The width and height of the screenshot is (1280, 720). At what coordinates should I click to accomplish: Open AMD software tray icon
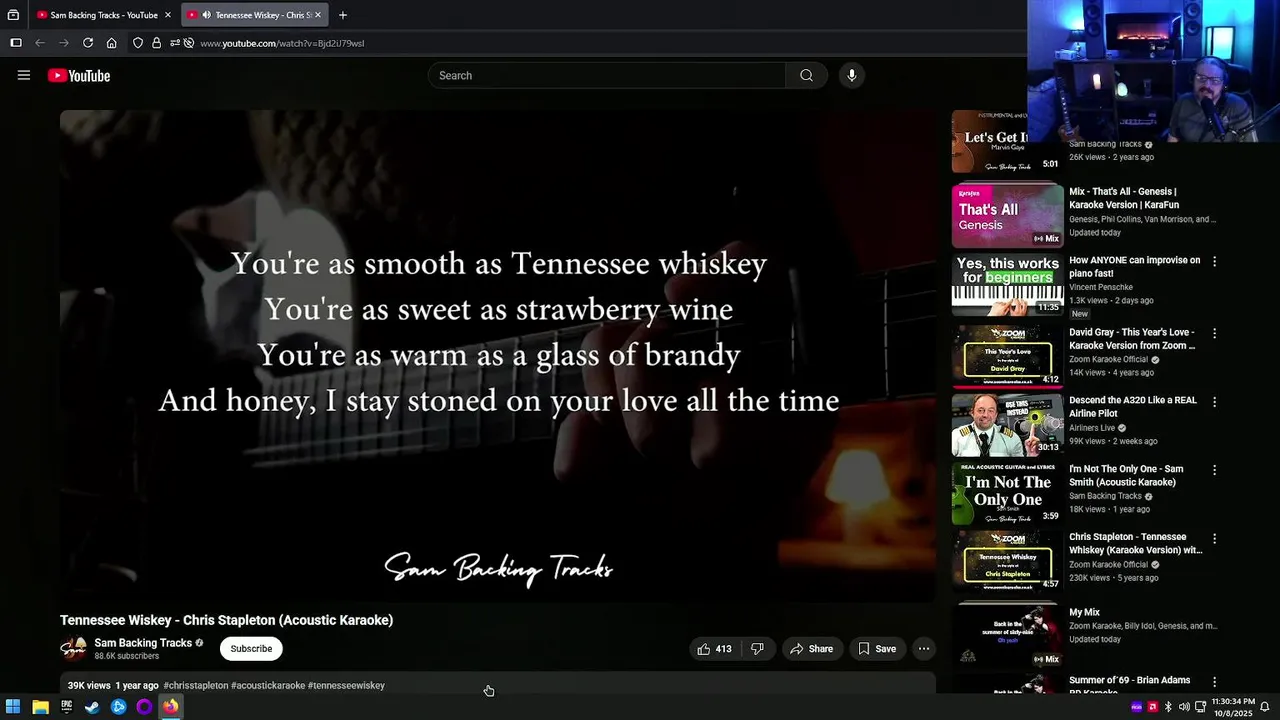1153,707
